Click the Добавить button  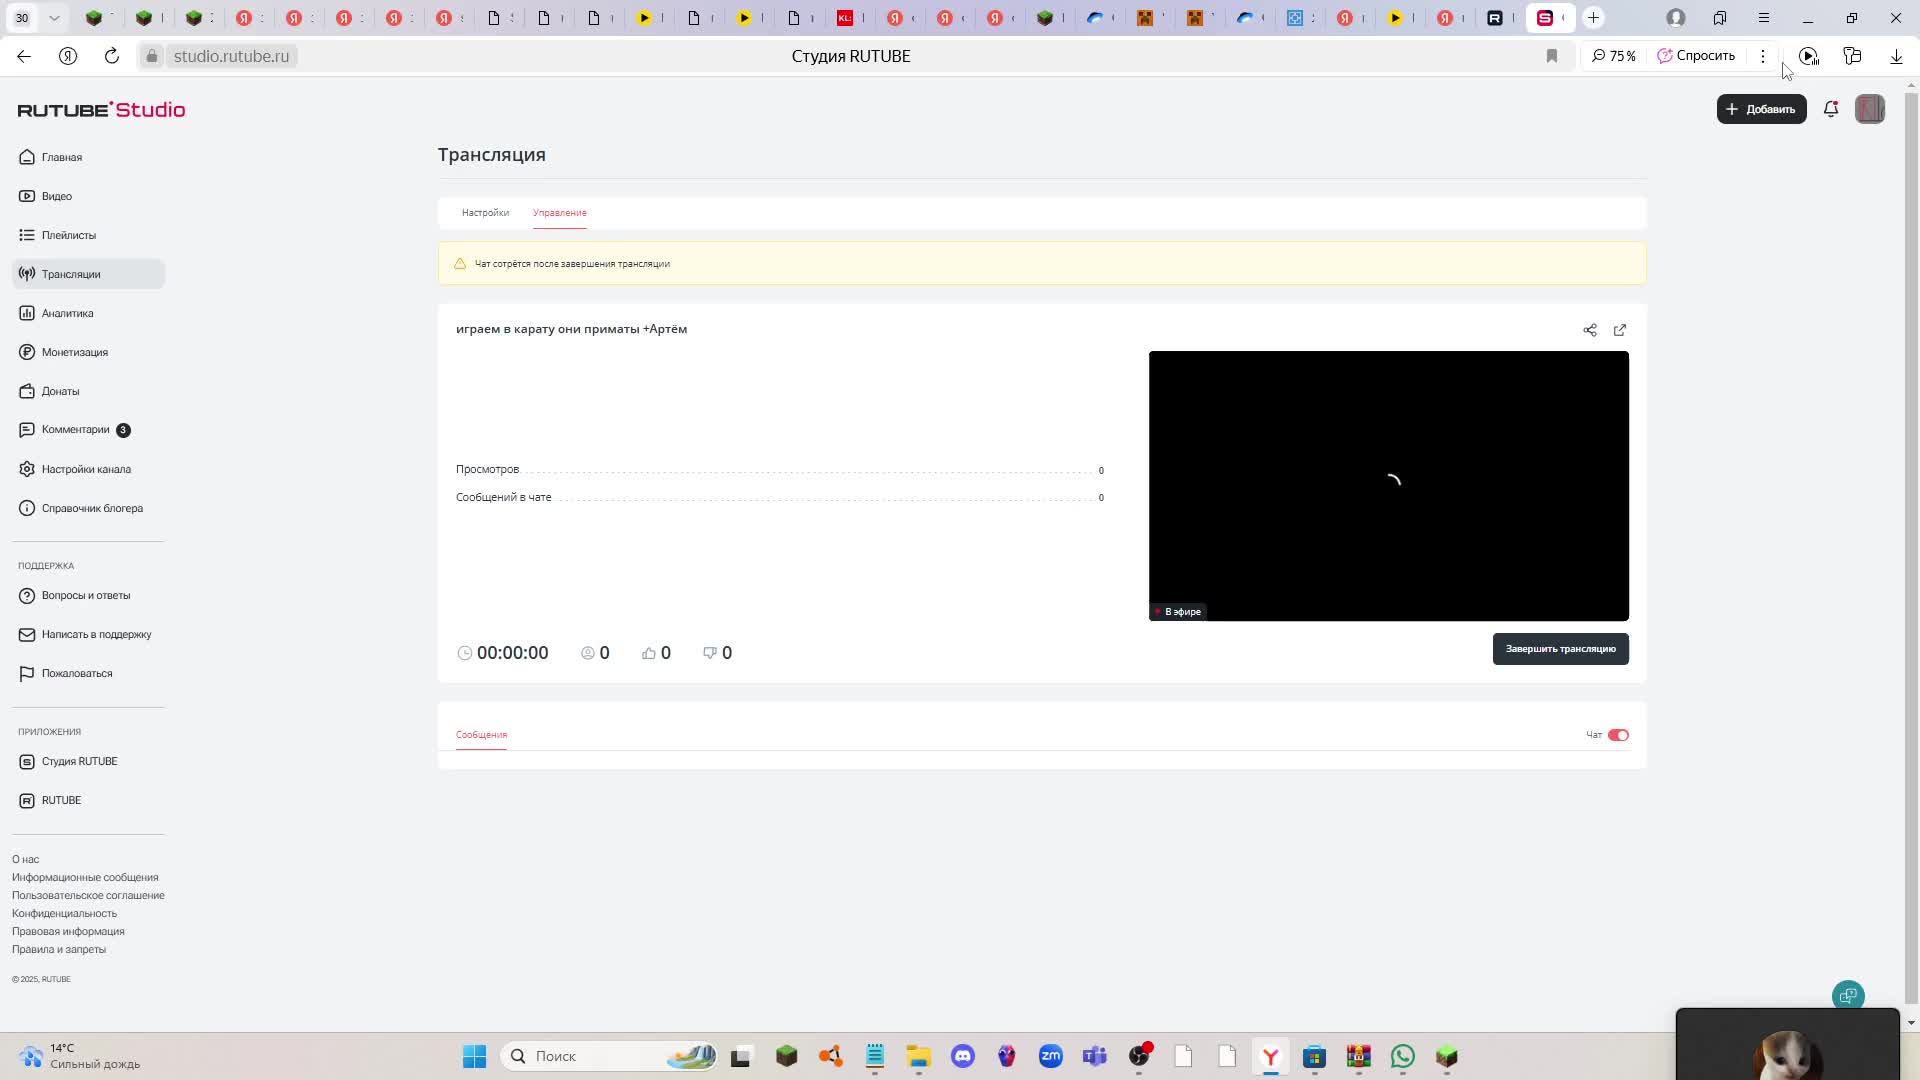1761,109
